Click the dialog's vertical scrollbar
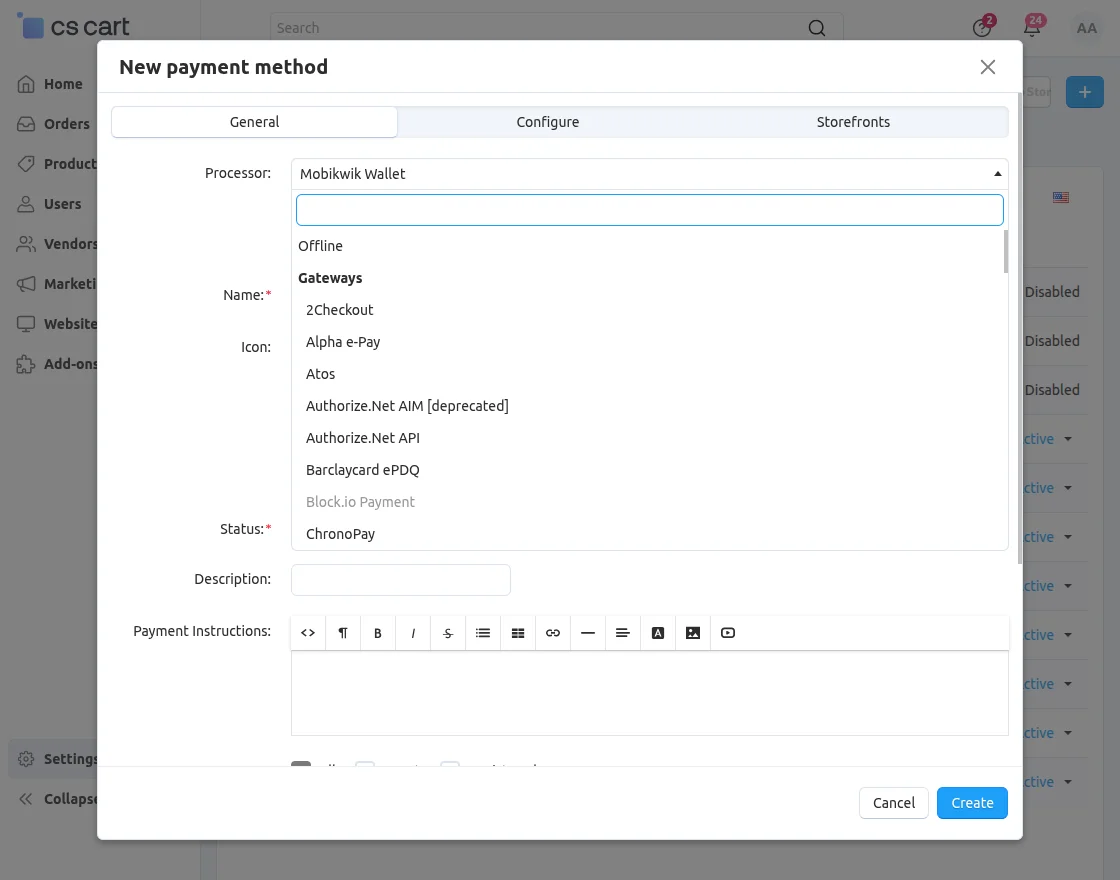 (x=1019, y=329)
